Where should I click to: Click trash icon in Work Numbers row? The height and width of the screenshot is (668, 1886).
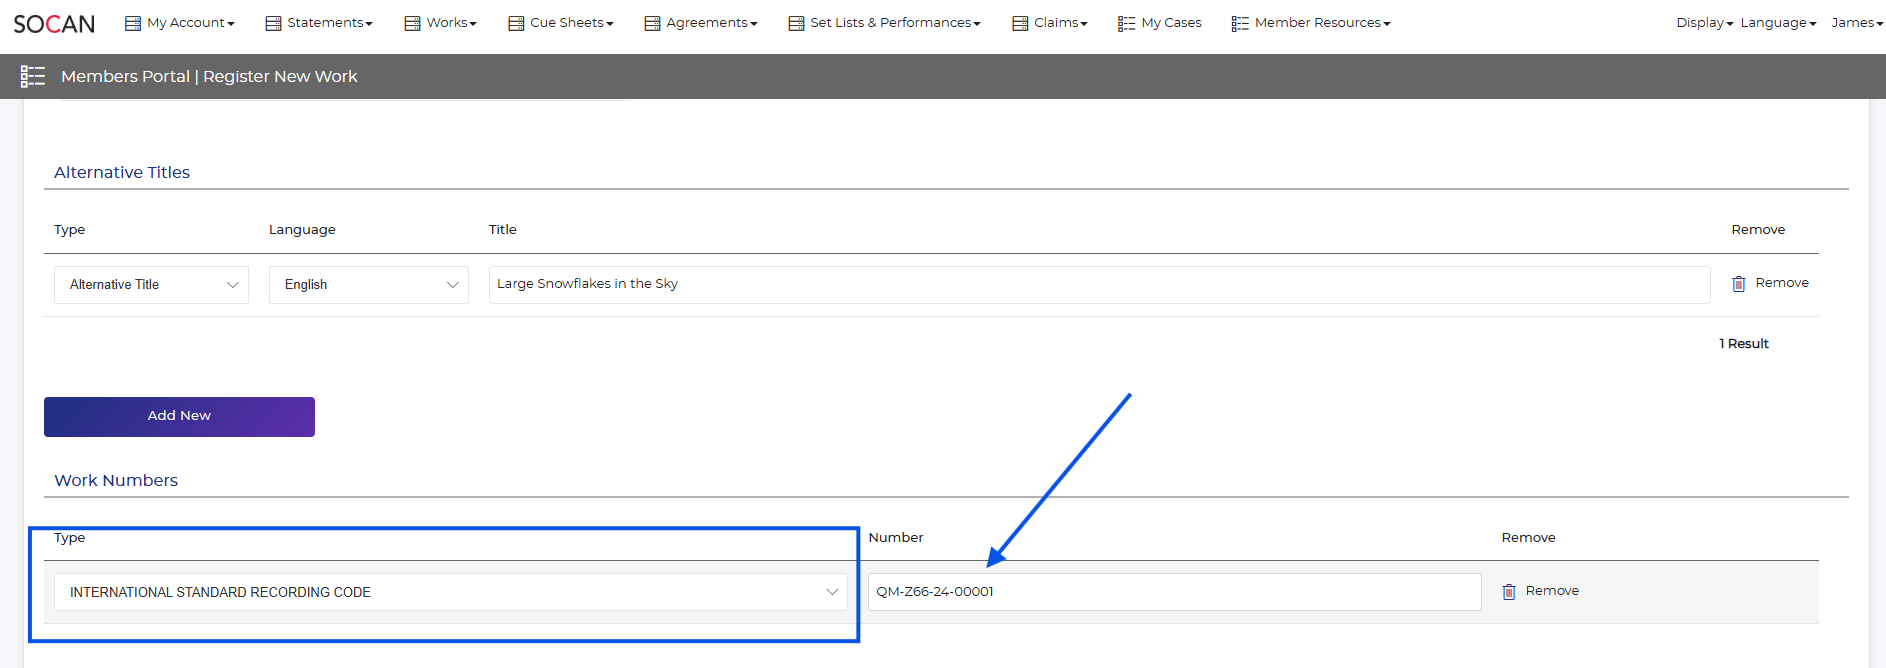click(x=1509, y=592)
